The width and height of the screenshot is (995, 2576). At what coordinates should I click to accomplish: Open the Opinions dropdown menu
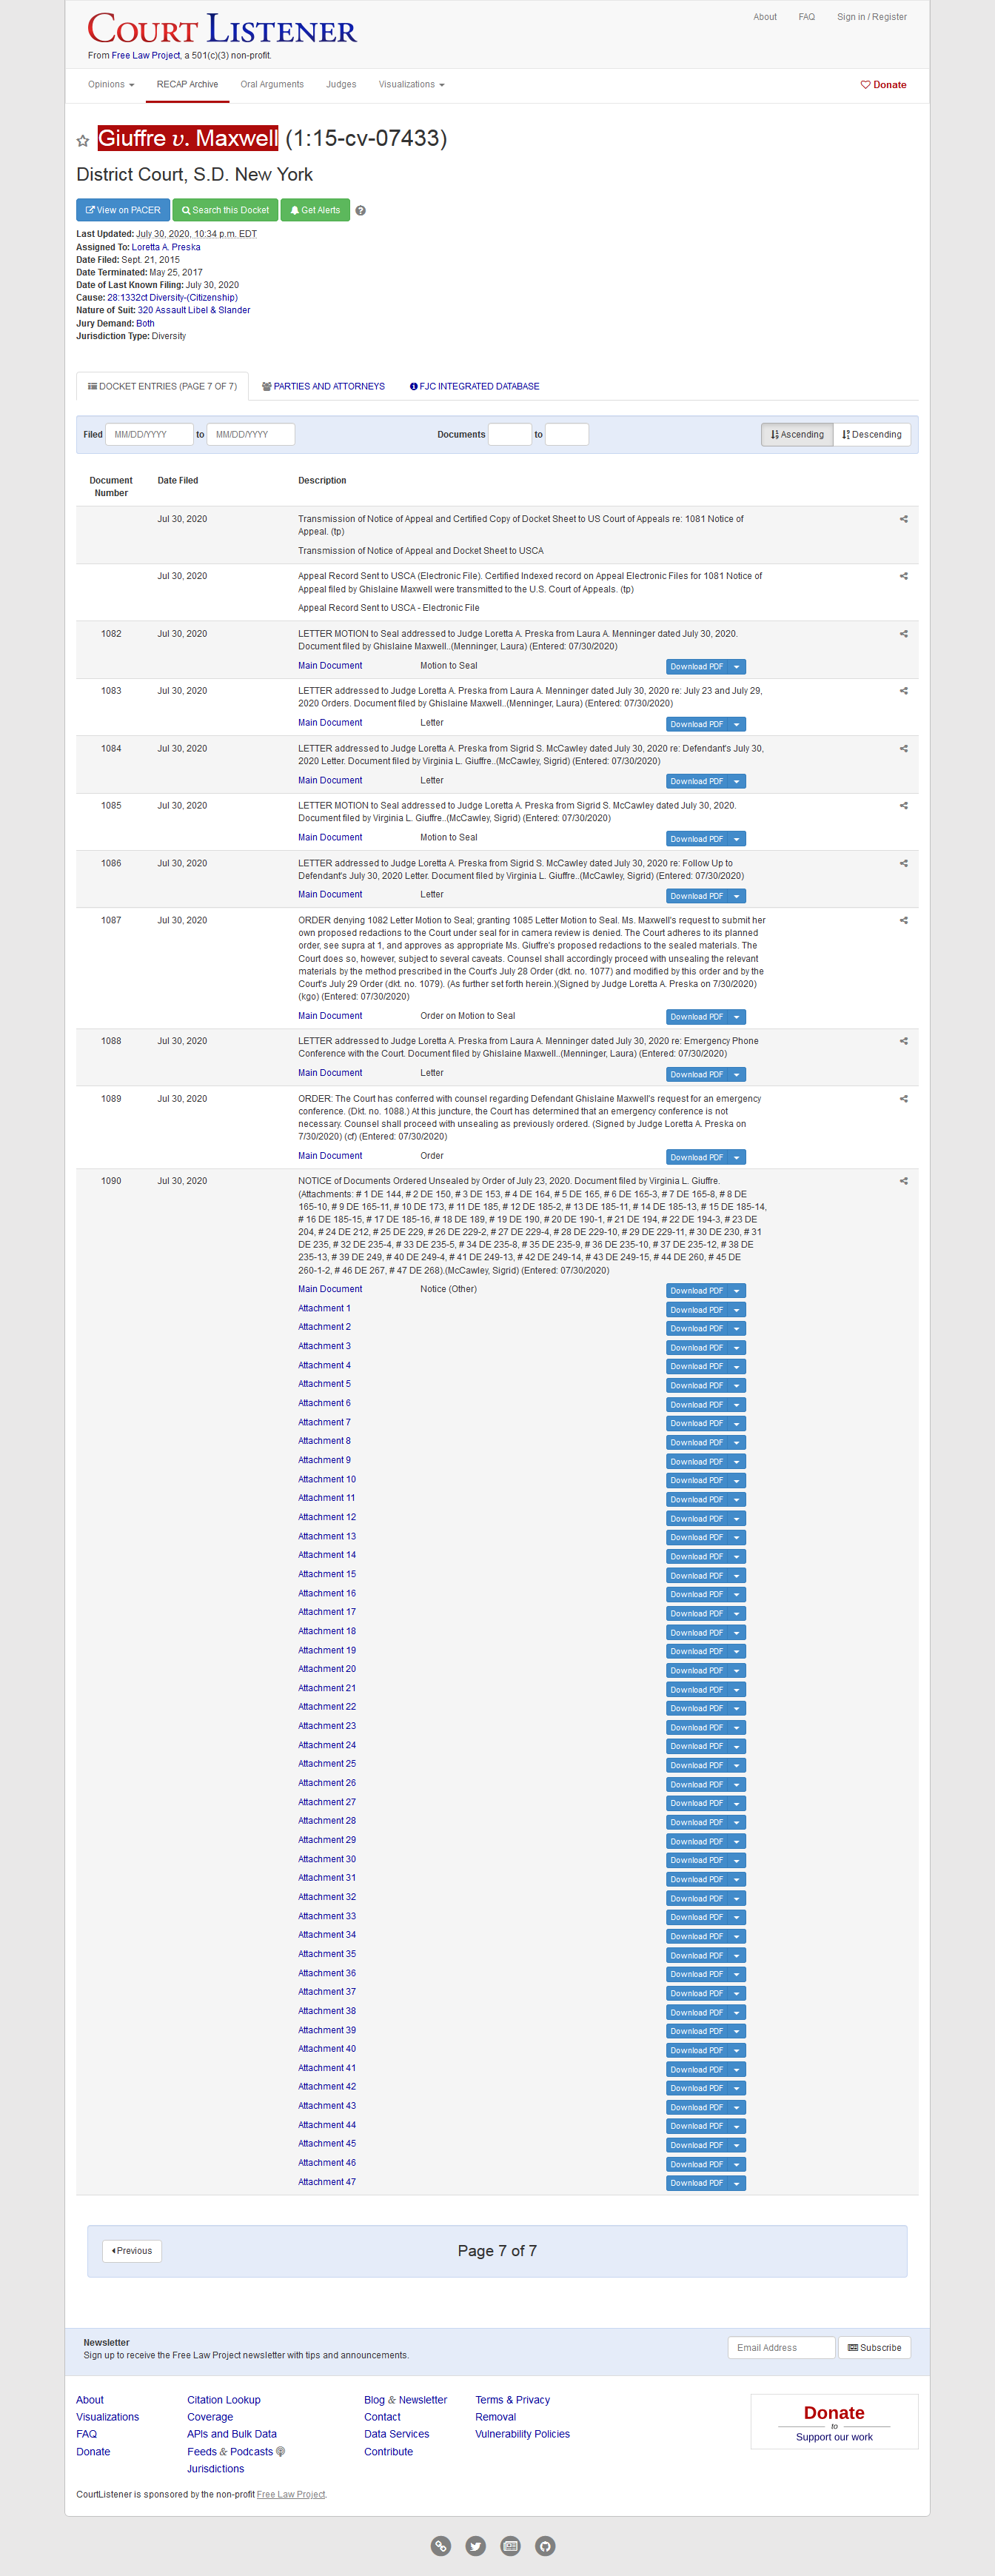[111, 85]
